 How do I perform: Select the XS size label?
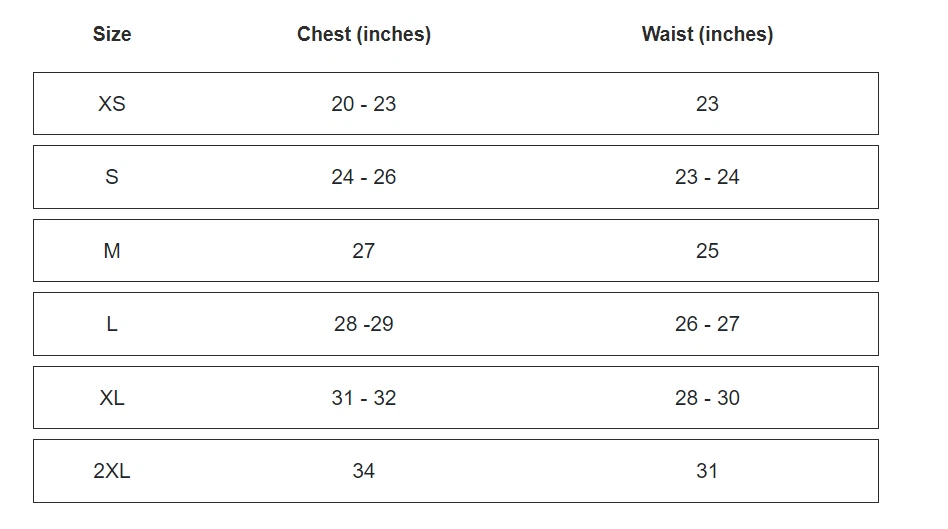112,104
